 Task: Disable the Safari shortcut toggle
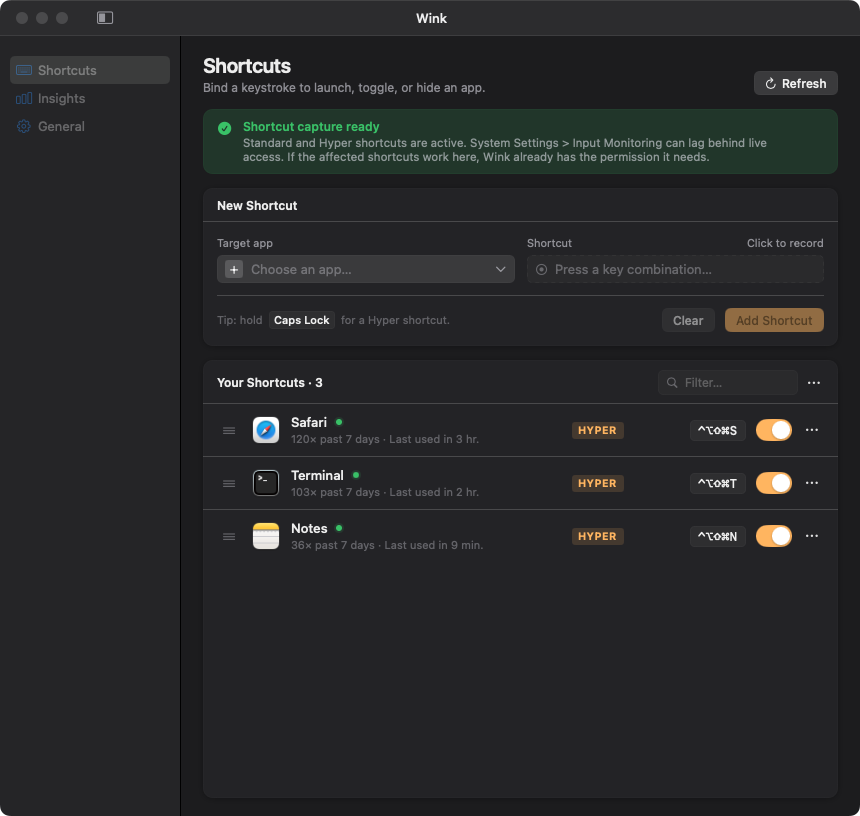(x=774, y=430)
